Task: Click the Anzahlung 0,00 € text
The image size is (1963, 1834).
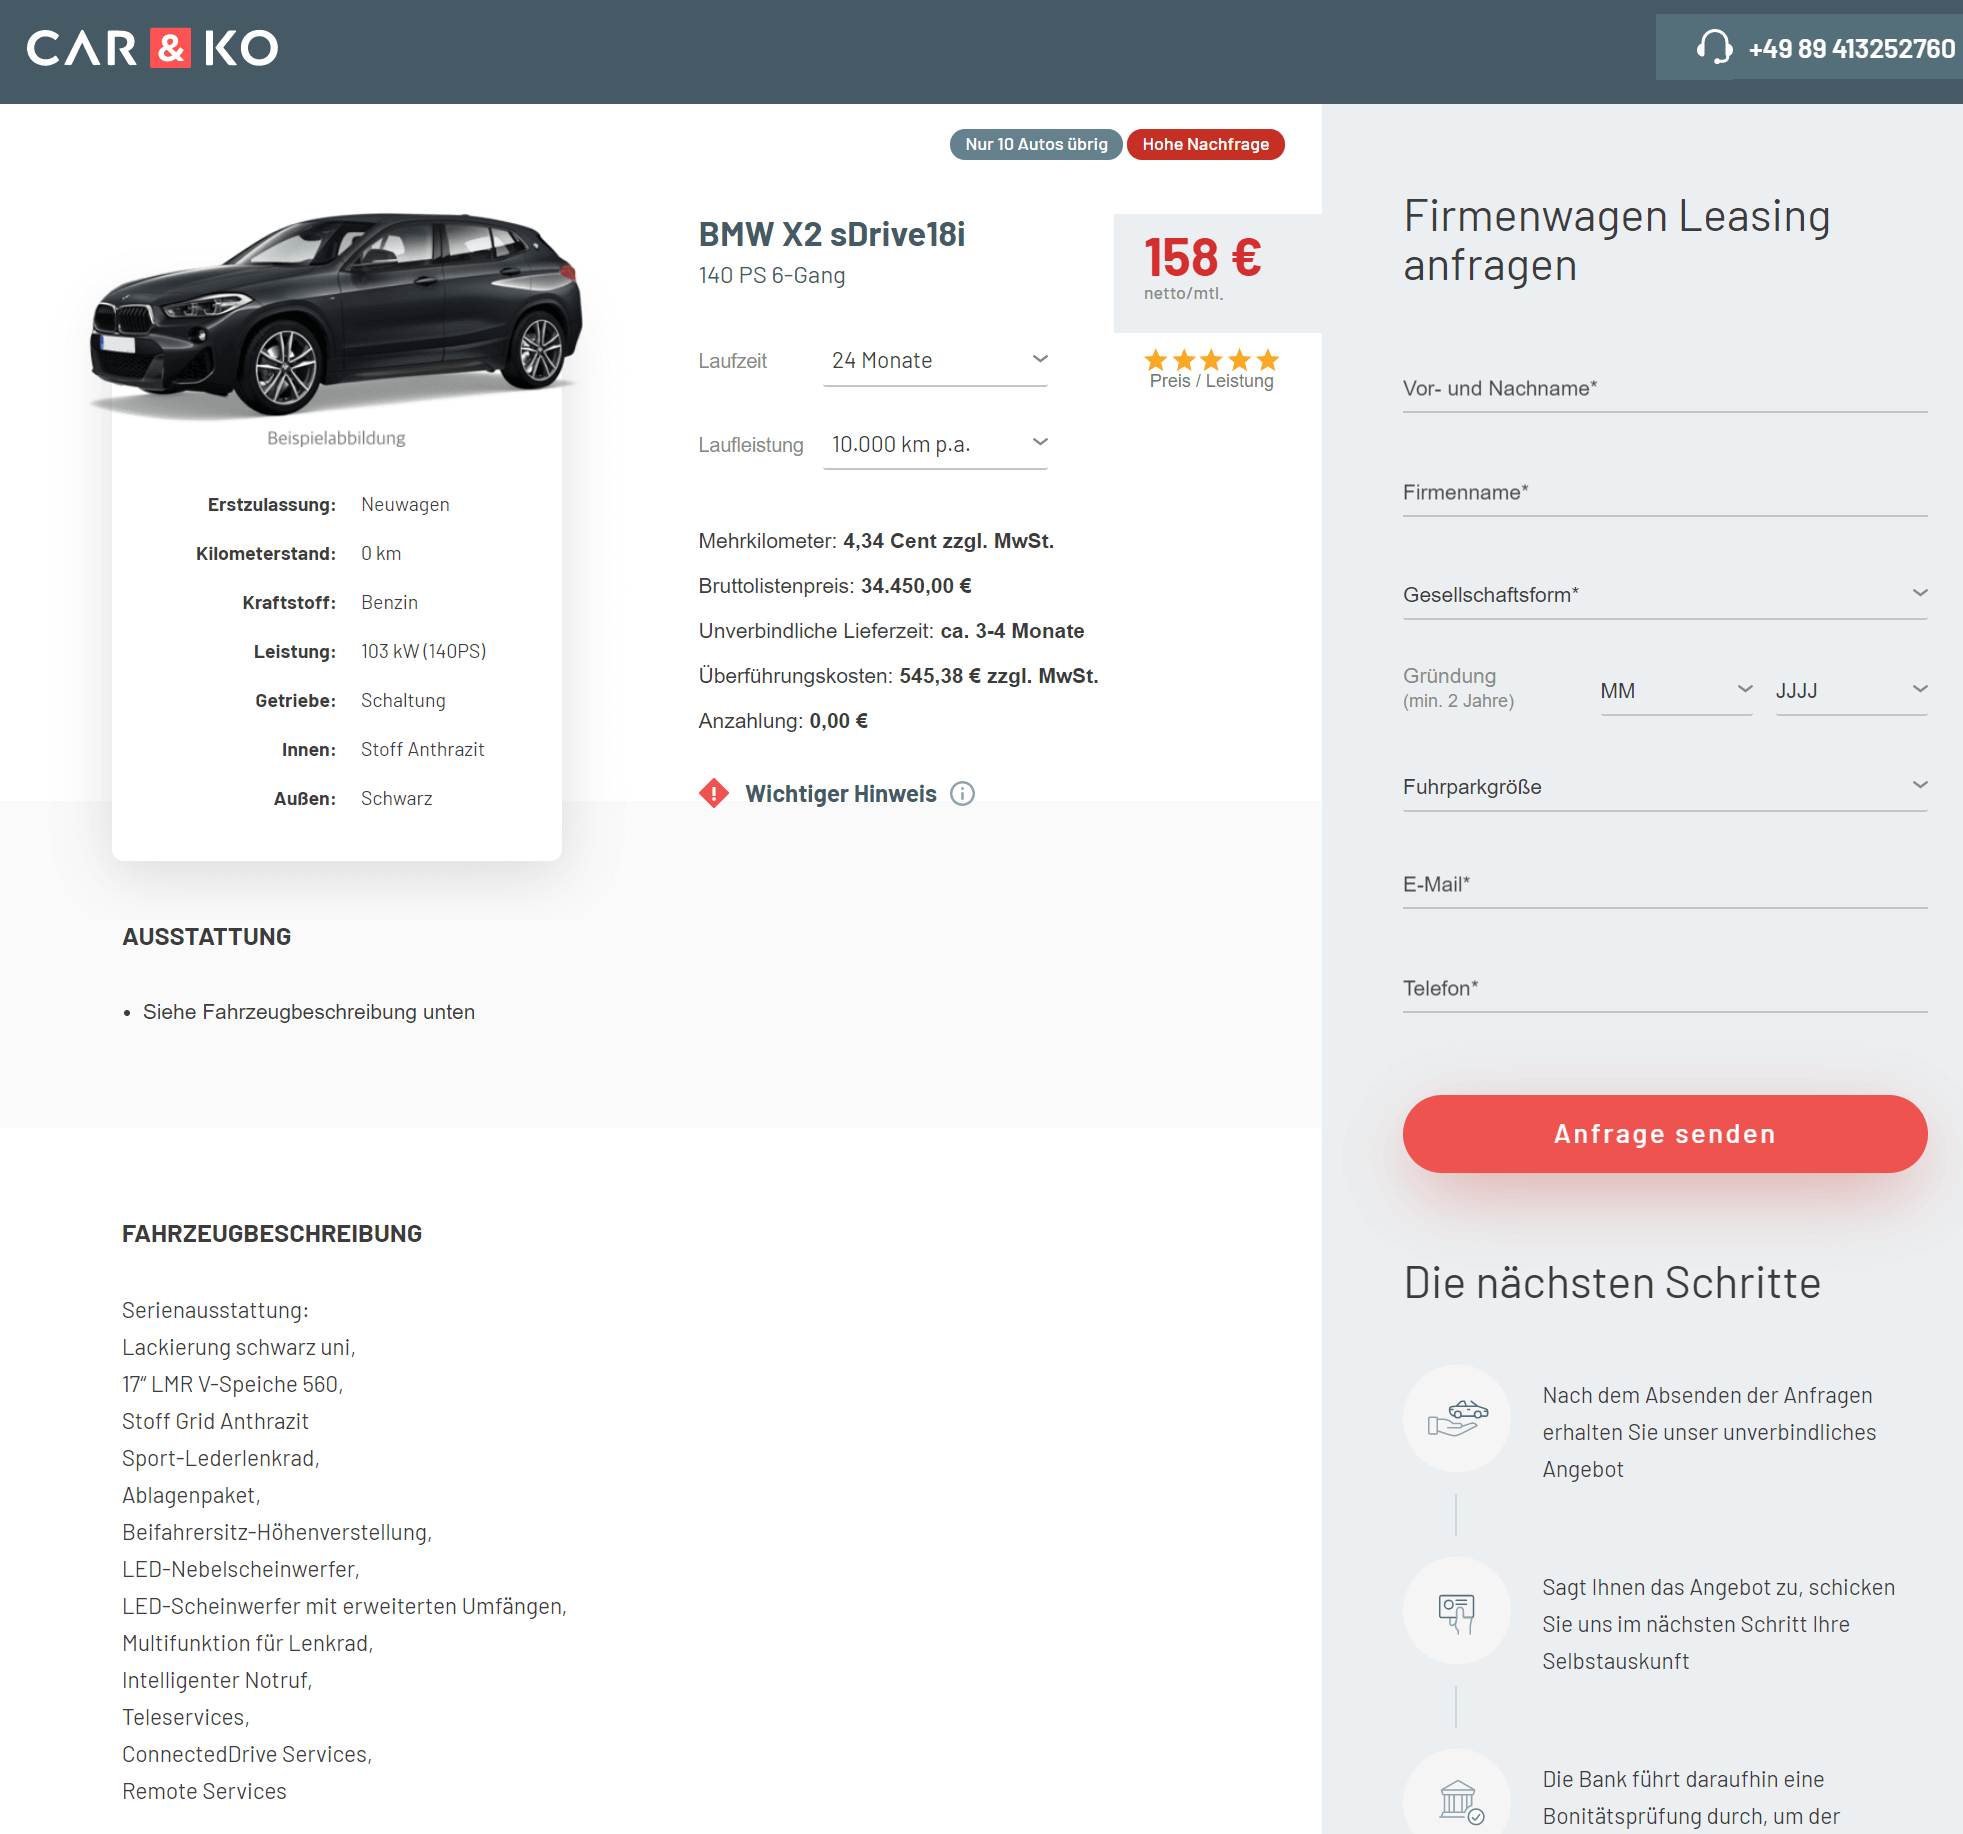Action: 783,721
